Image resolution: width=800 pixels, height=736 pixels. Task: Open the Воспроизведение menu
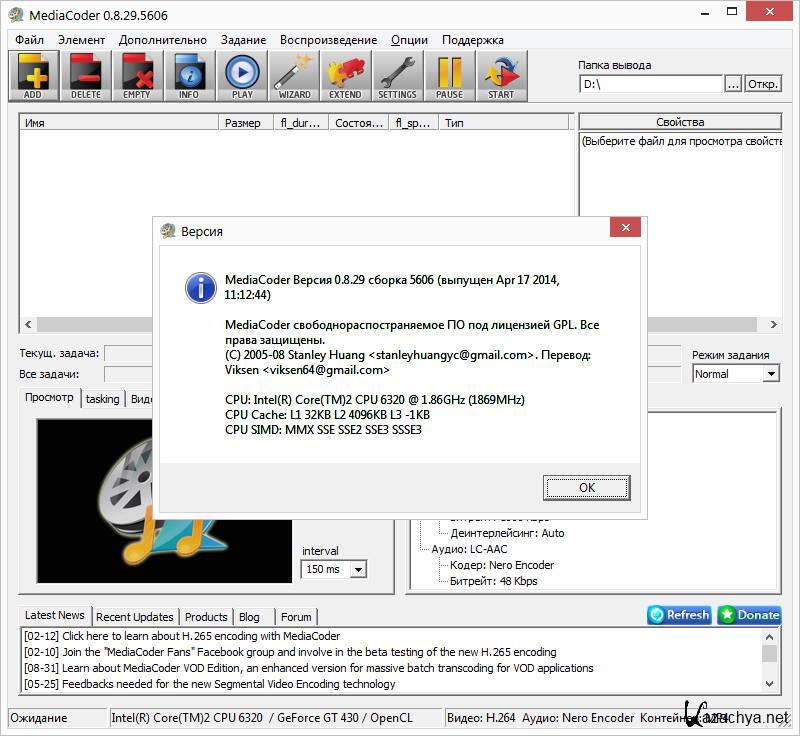(x=328, y=40)
